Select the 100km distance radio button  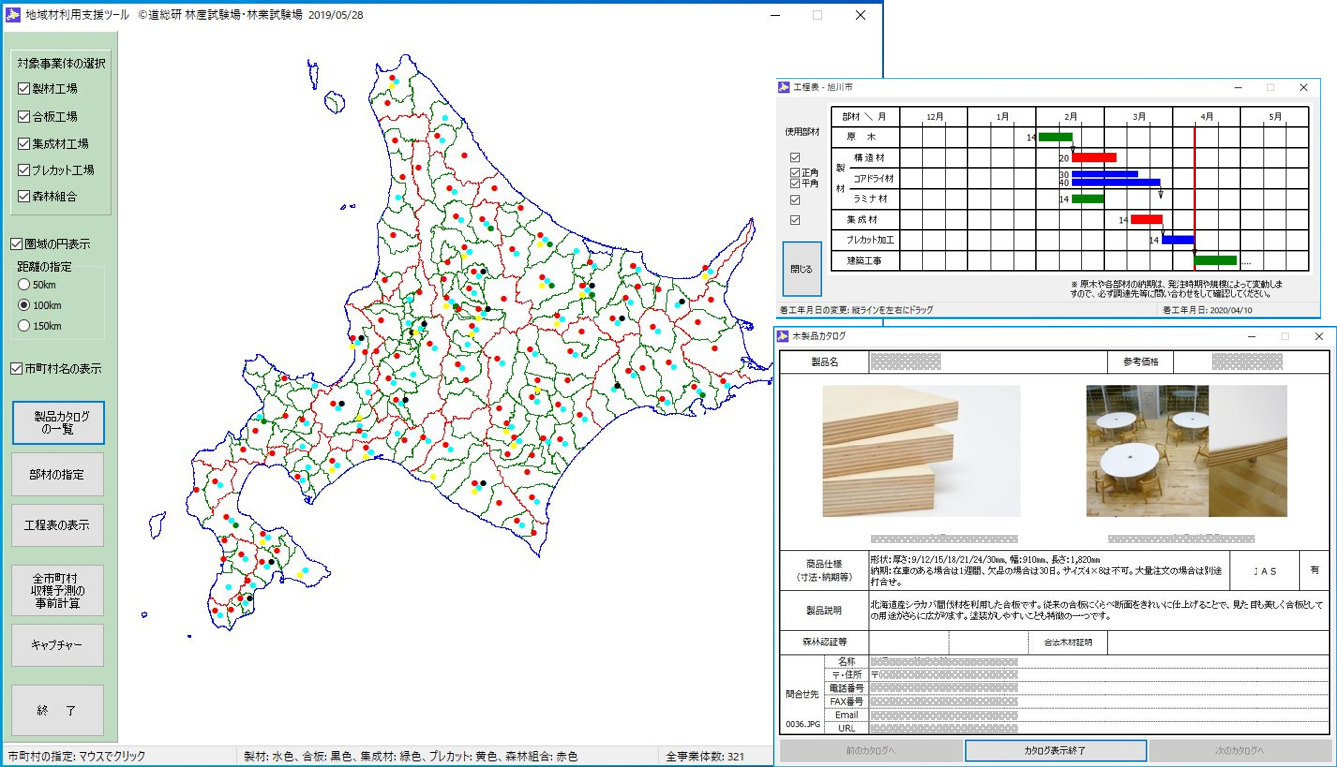click(x=24, y=305)
